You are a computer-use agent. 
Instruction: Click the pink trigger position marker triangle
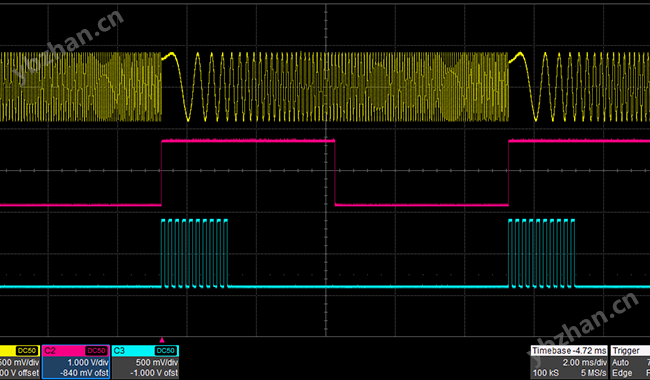coord(162,340)
